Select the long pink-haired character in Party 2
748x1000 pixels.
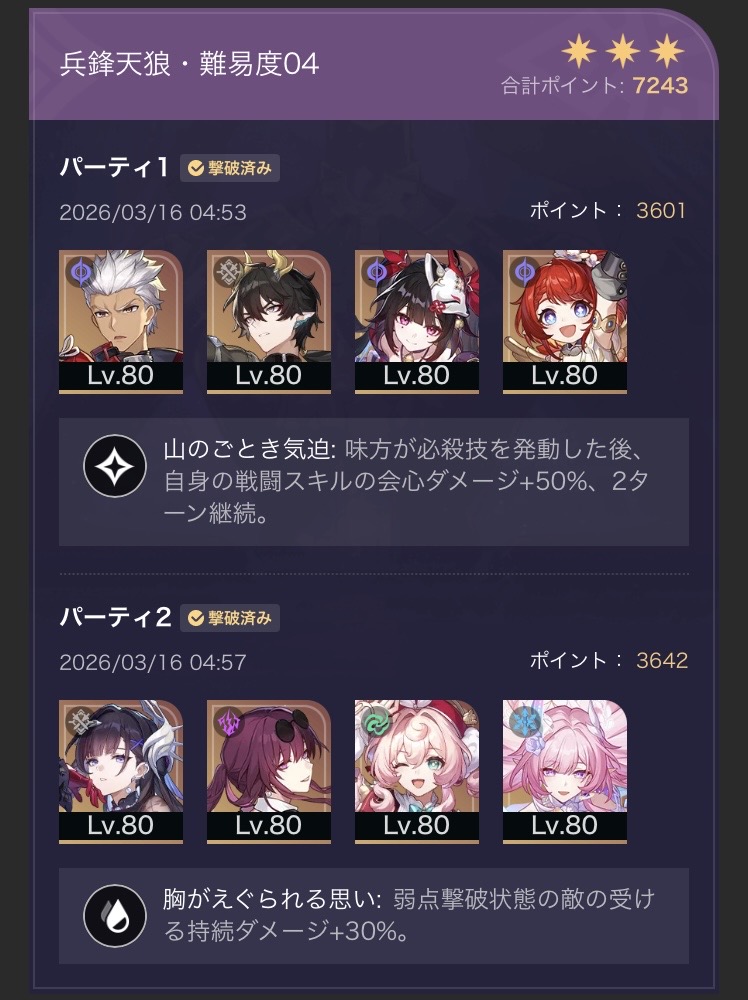click(x=564, y=771)
